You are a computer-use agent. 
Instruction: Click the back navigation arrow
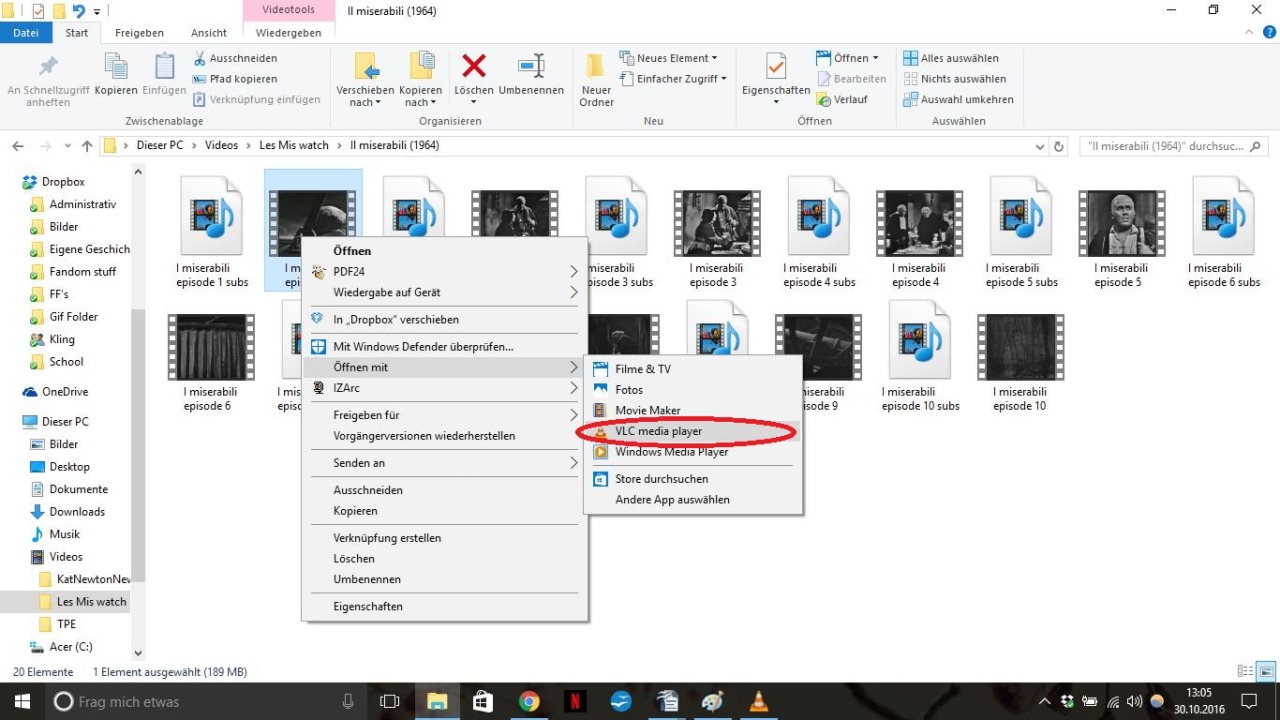coord(18,146)
